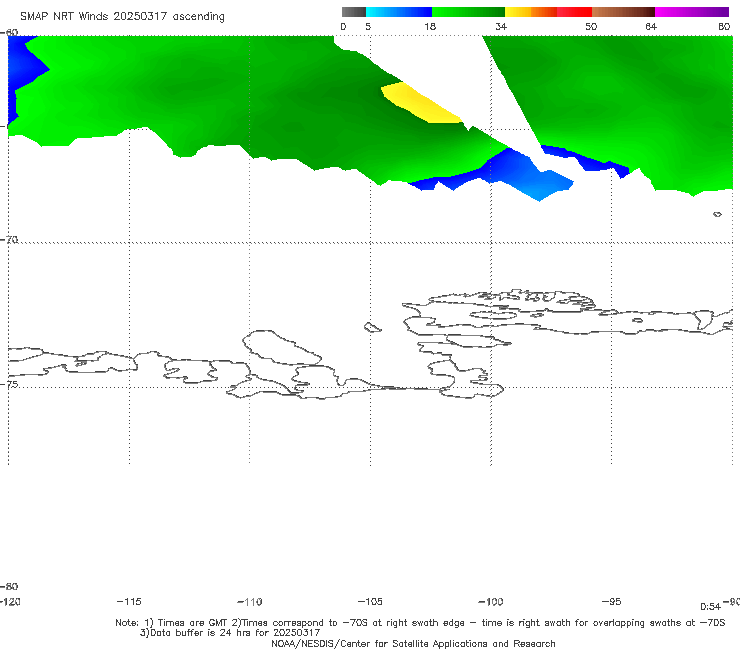
Task: Click the '-75' latitude axis label
Action: (x=9, y=384)
